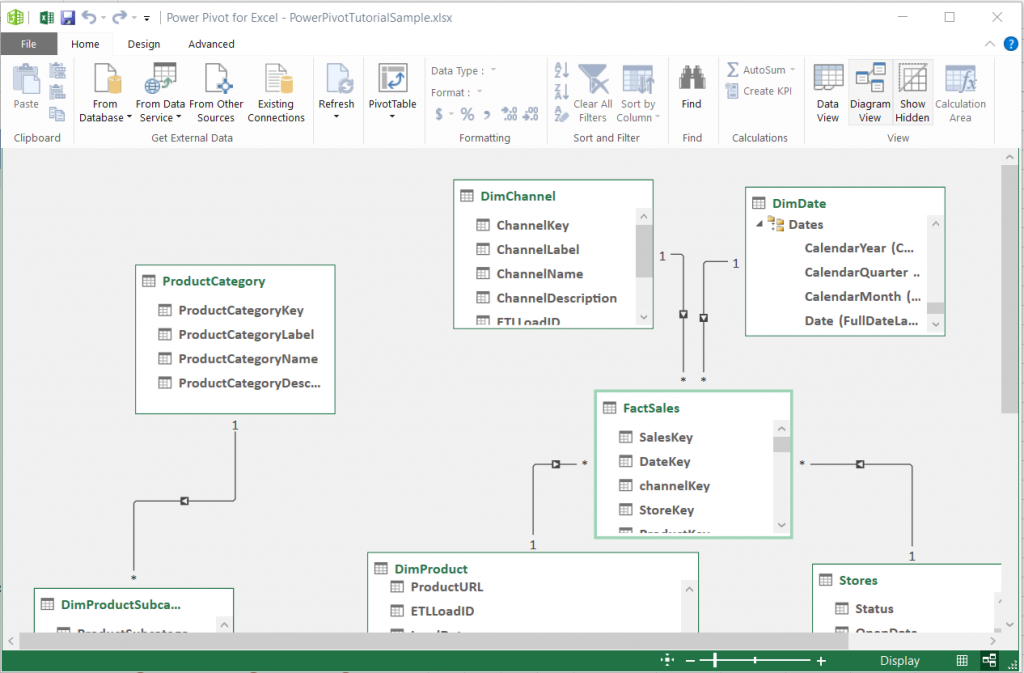The height and width of the screenshot is (673, 1024).
Task: Create a PivotTable from the ribbon
Action: point(393,90)
